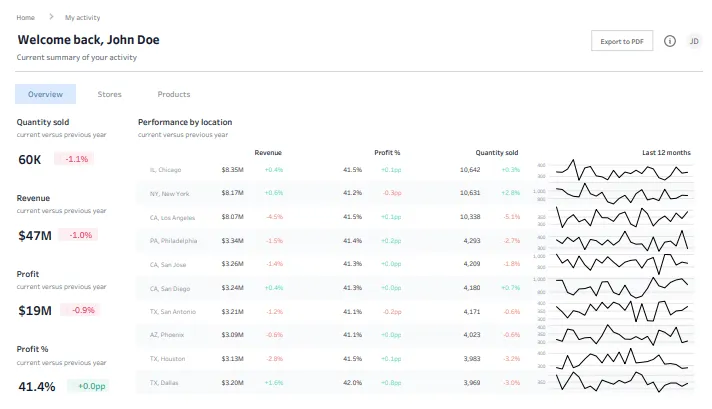The height and width of the screenshot is (409, 712).
Task: Click the Revenue -1.0% change badge
Action: pos(78,235)
